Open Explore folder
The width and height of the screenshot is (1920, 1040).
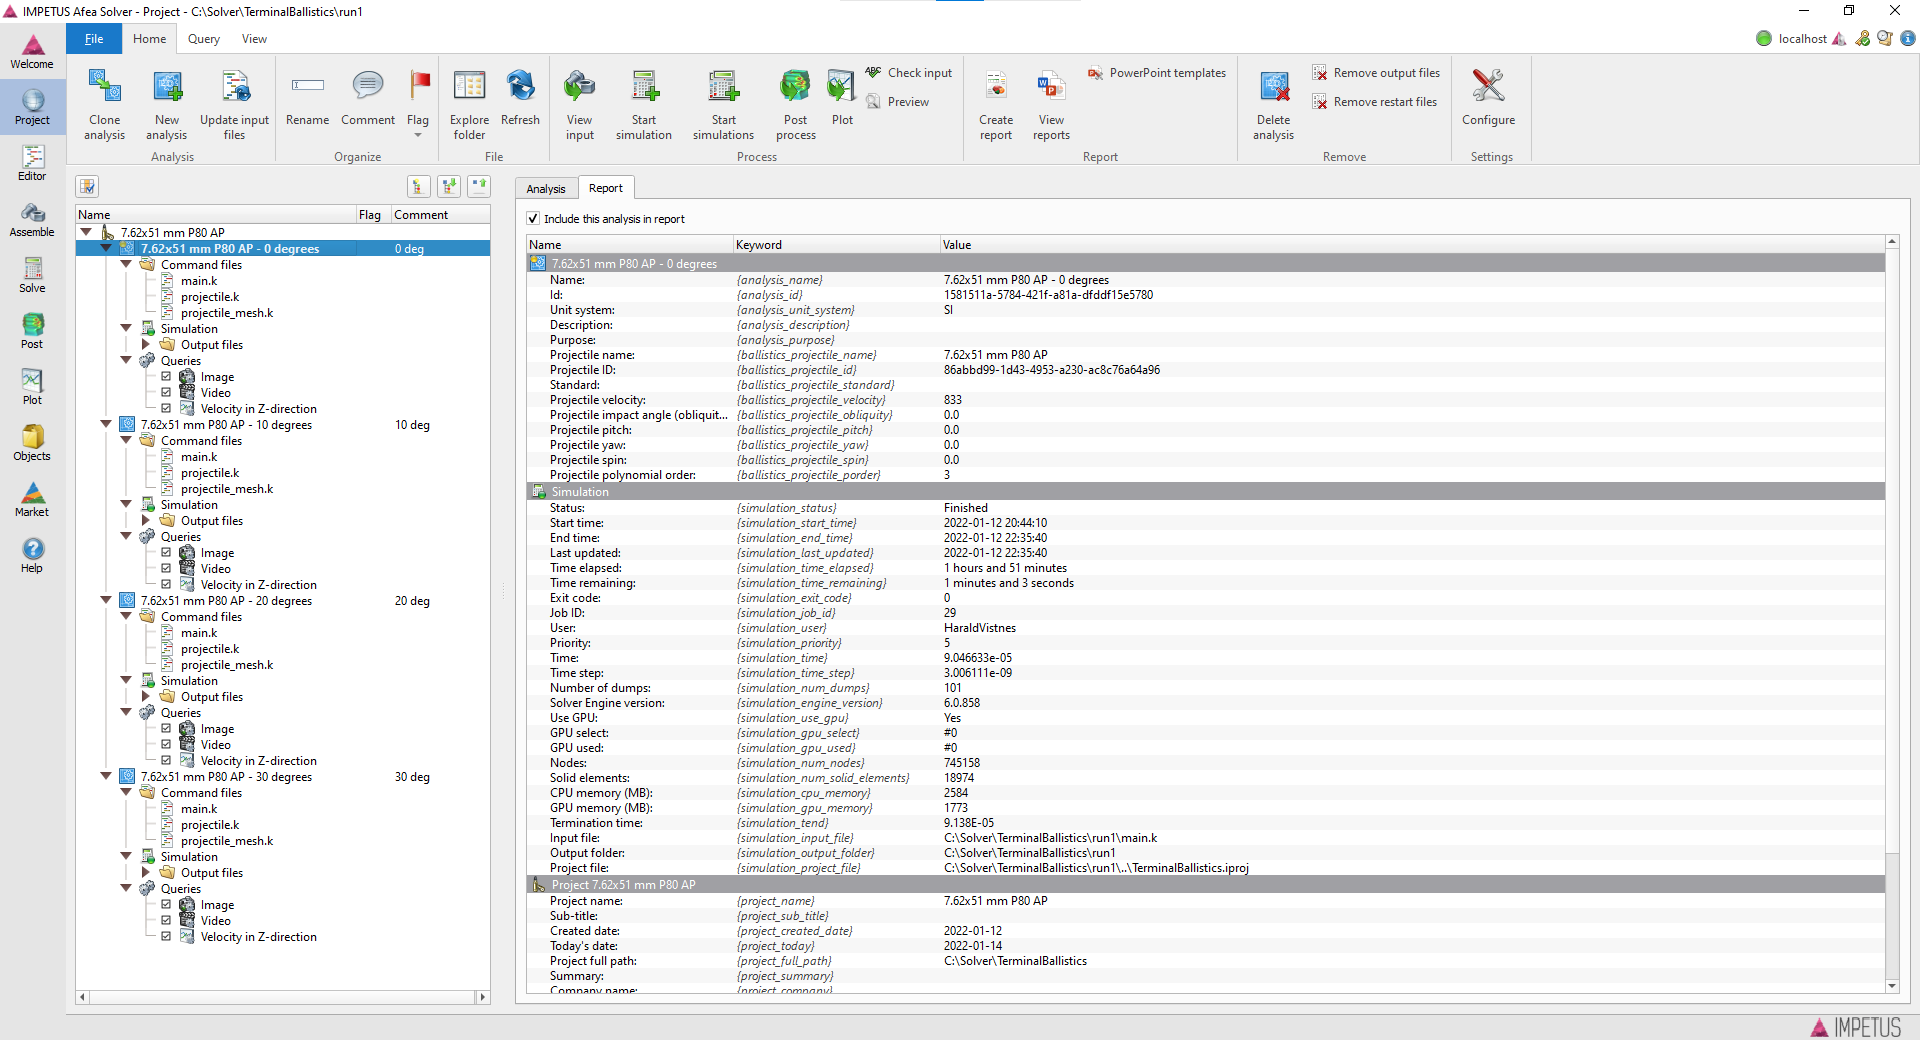(469, 105)
